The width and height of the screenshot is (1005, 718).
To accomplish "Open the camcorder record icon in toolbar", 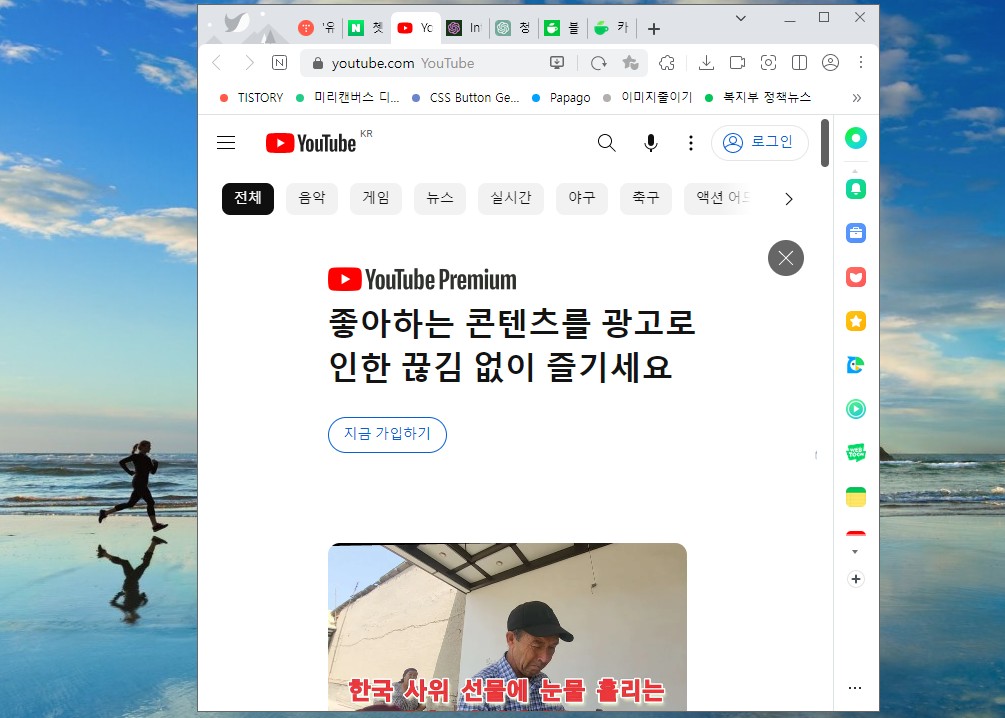I will tap(737, 63).
